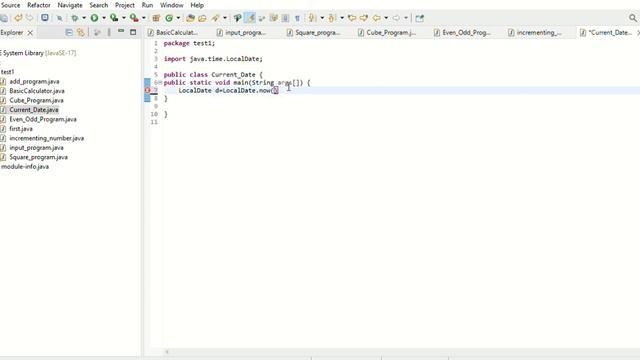The image size is (640, 360).
Task: Click the Skip All Breakpoints icon
Action: click(x=60, y=18)
